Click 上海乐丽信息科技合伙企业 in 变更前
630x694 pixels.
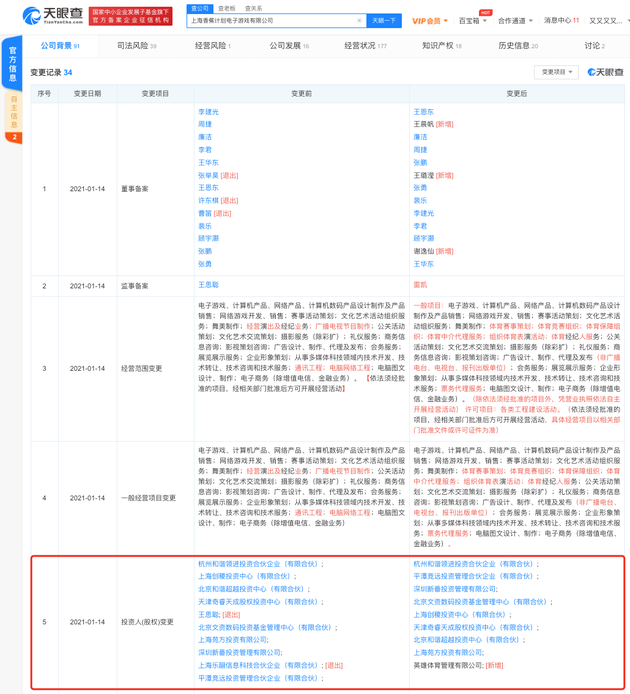click(x=258, y=665)
